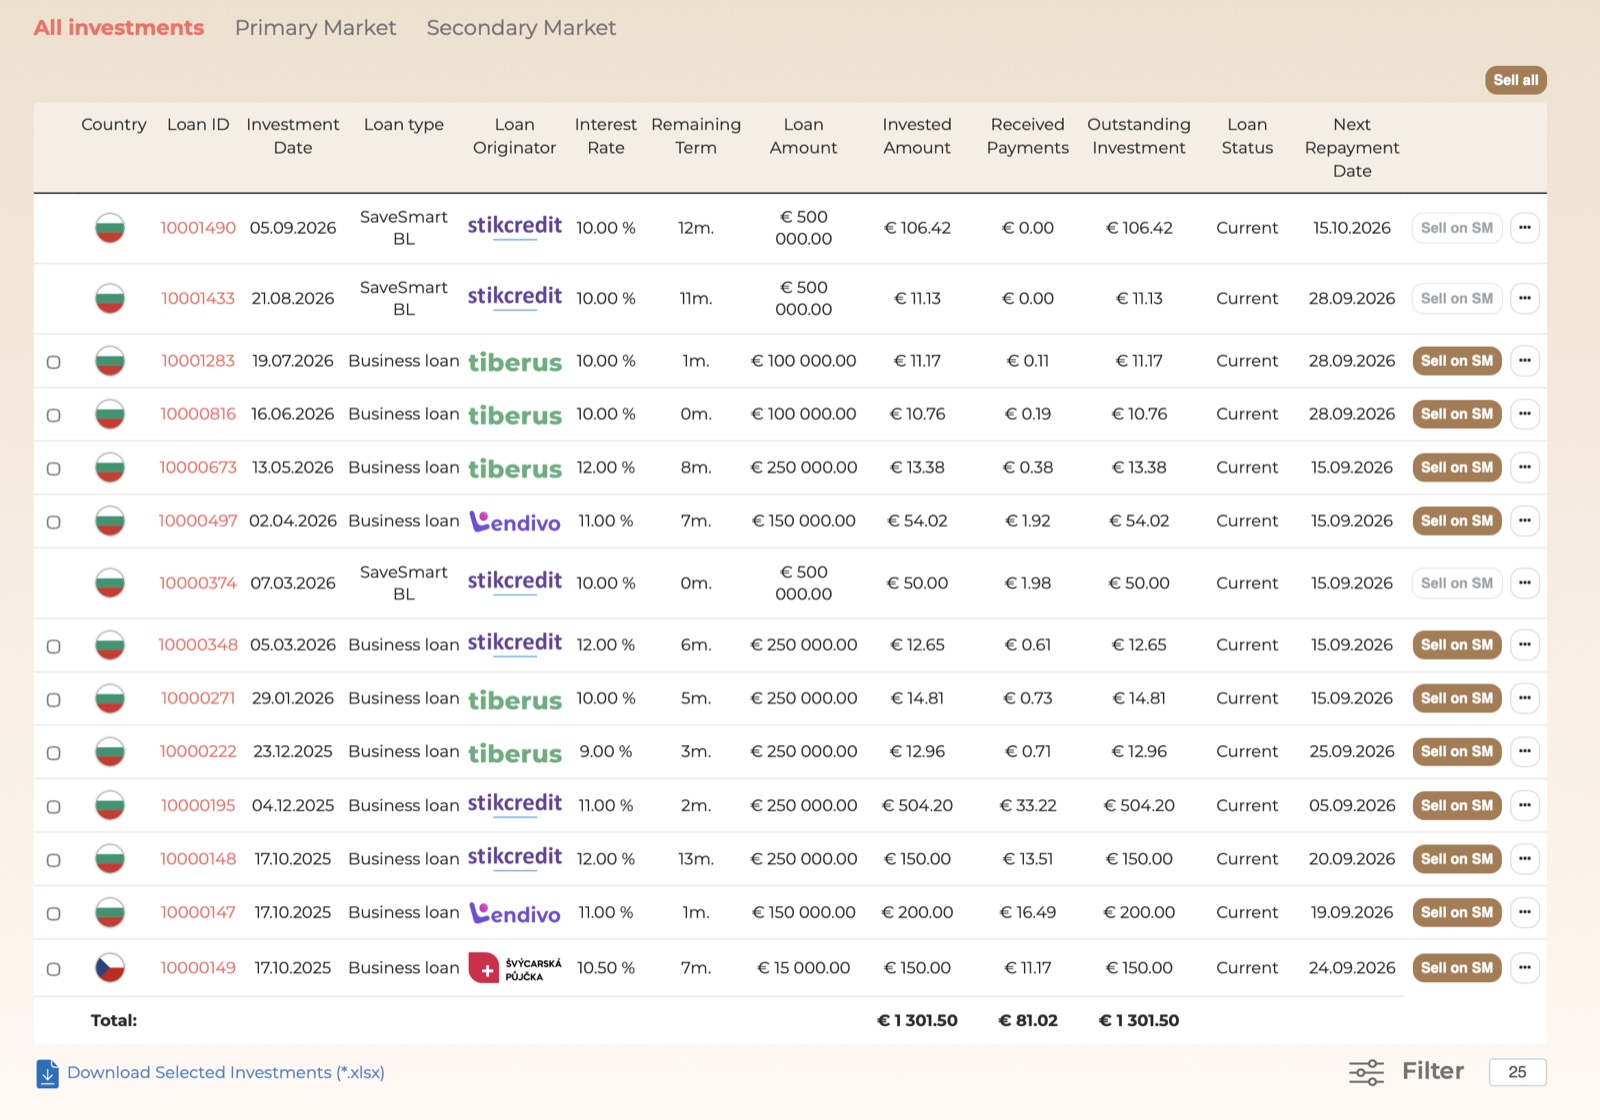The width and height of the screenshot is (1600, 1120).
Task: Open more options for loan 10000195
Action: pyautogui.click(x=1524, y=805)
